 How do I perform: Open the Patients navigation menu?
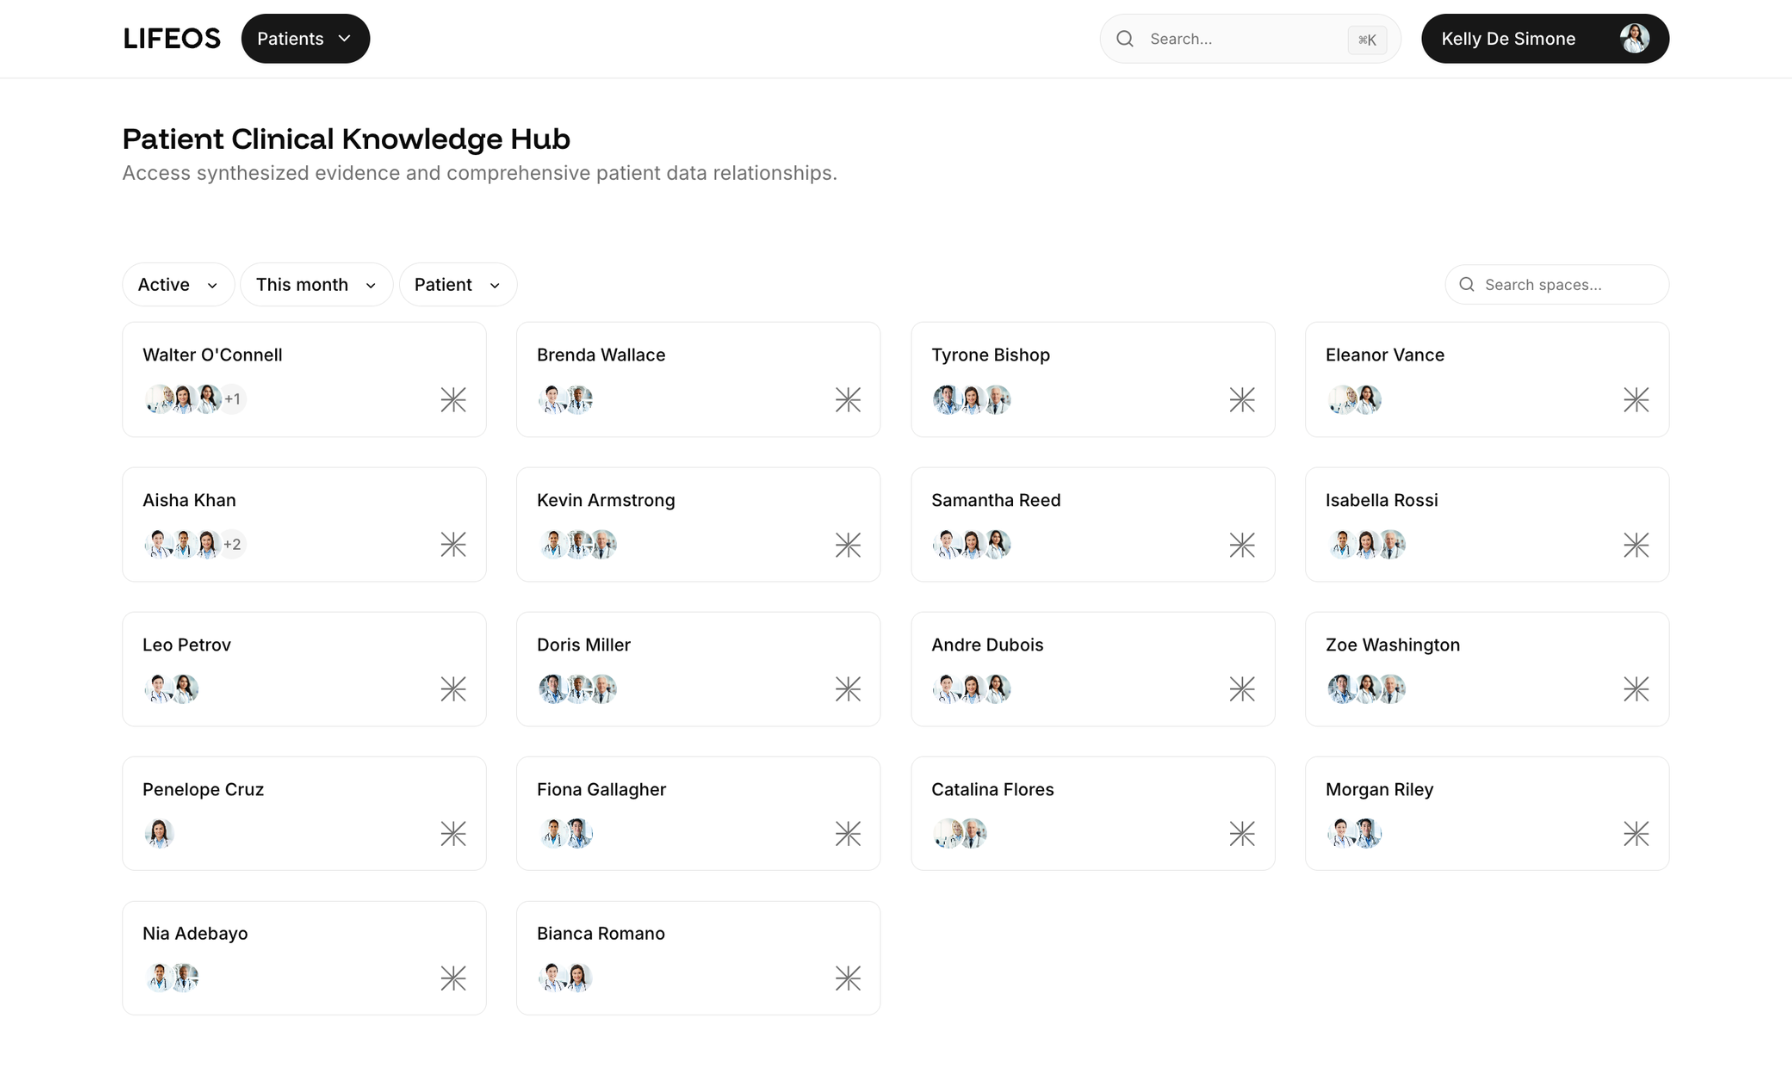(305, 39)
